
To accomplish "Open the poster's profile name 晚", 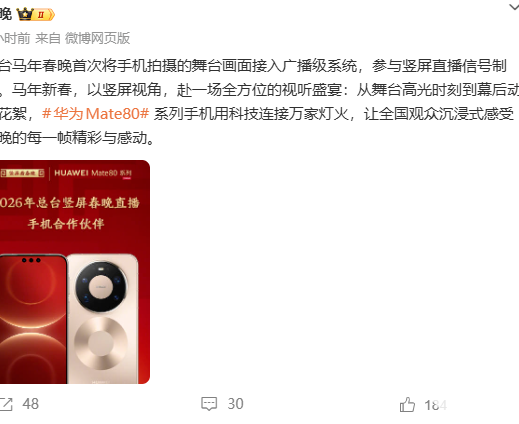I will (x=6, y=15).
